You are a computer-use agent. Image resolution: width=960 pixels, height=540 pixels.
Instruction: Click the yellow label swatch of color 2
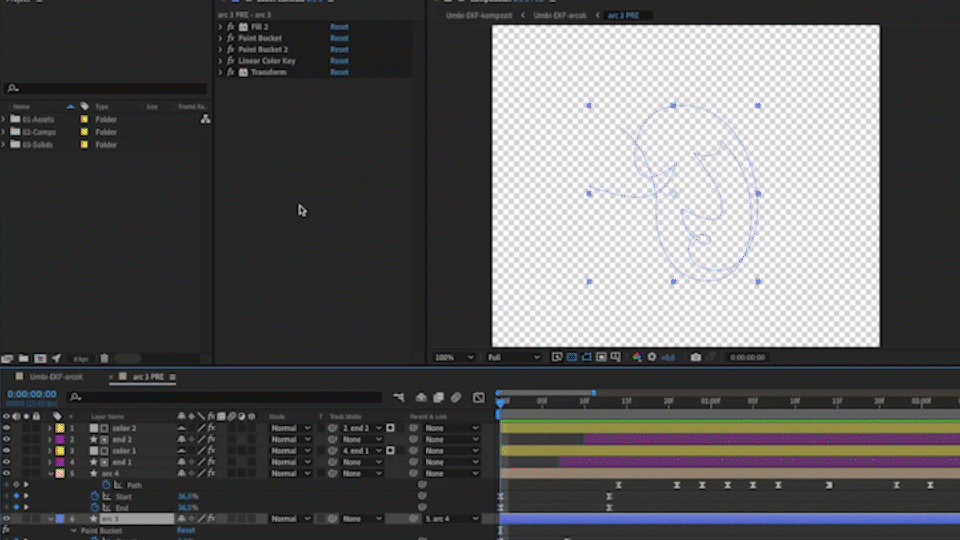point(60,428)
